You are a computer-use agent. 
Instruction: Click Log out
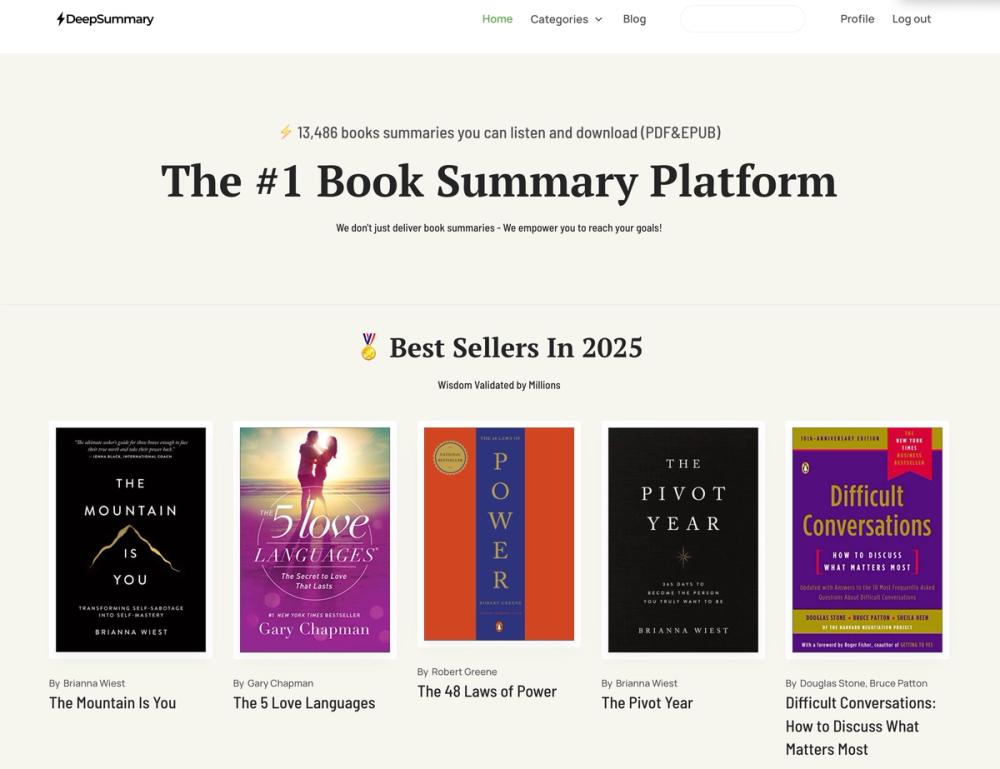coord(911,19)
